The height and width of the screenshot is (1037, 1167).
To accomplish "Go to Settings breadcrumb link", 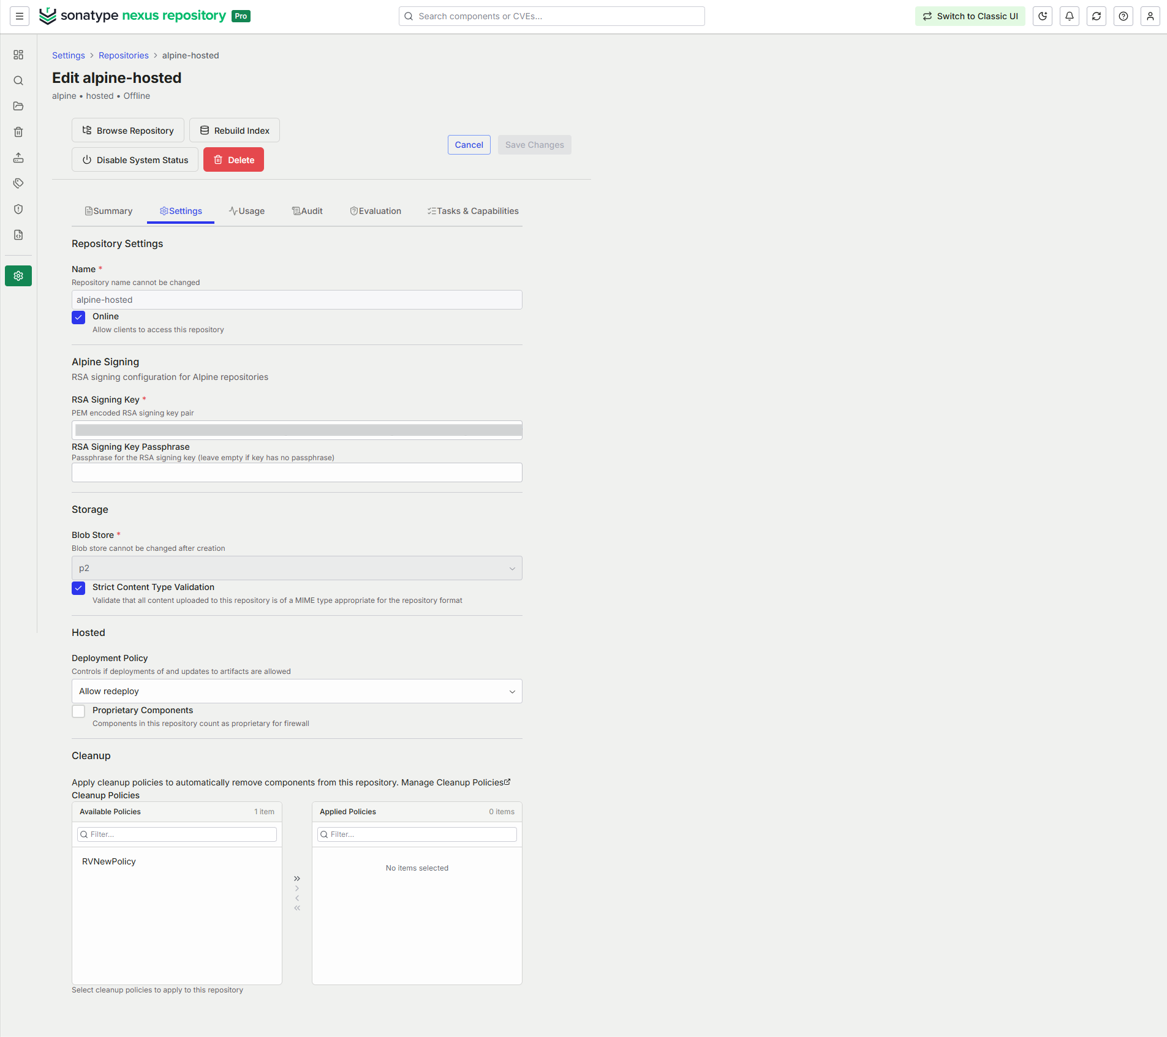I will (68, 55).
